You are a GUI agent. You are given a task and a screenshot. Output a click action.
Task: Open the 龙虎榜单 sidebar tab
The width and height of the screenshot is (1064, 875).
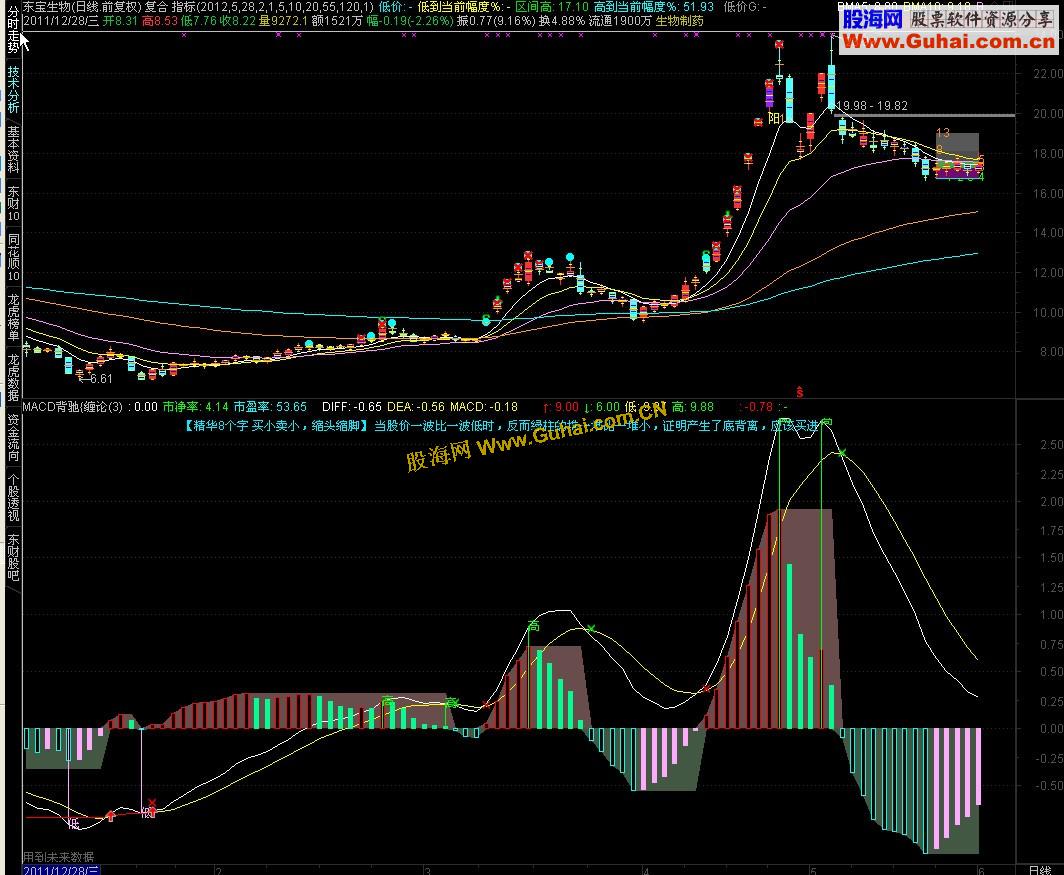click(x=13, y=317)
